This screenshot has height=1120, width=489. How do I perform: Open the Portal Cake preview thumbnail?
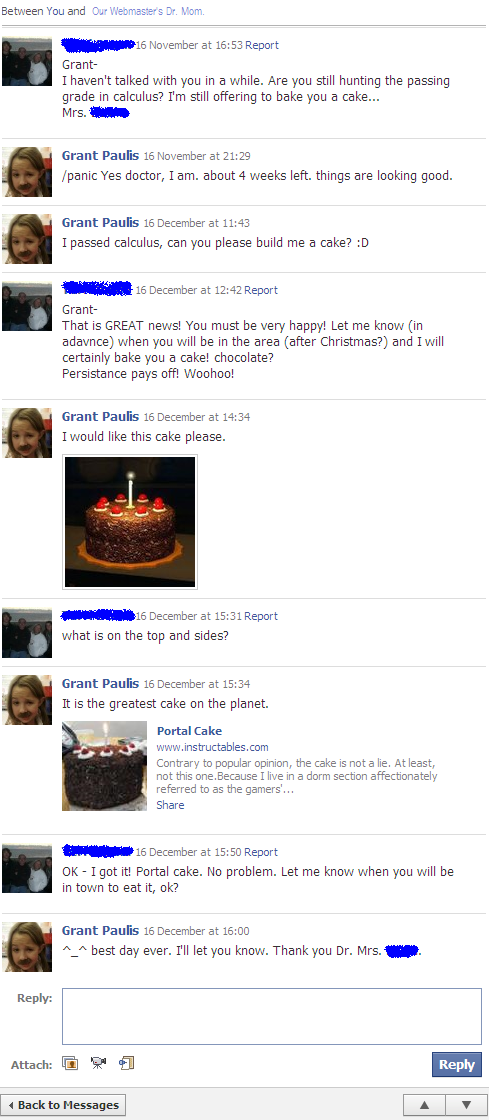[104, 766]
